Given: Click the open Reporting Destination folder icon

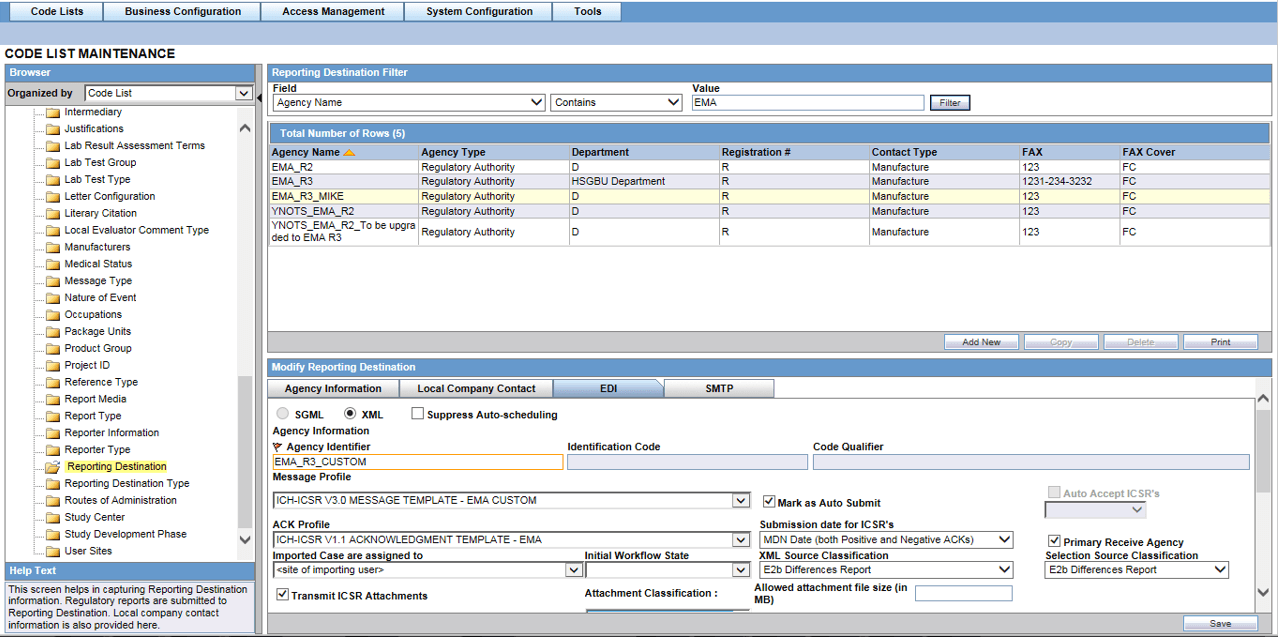Looking at the screenshot, I should point(52,467).
